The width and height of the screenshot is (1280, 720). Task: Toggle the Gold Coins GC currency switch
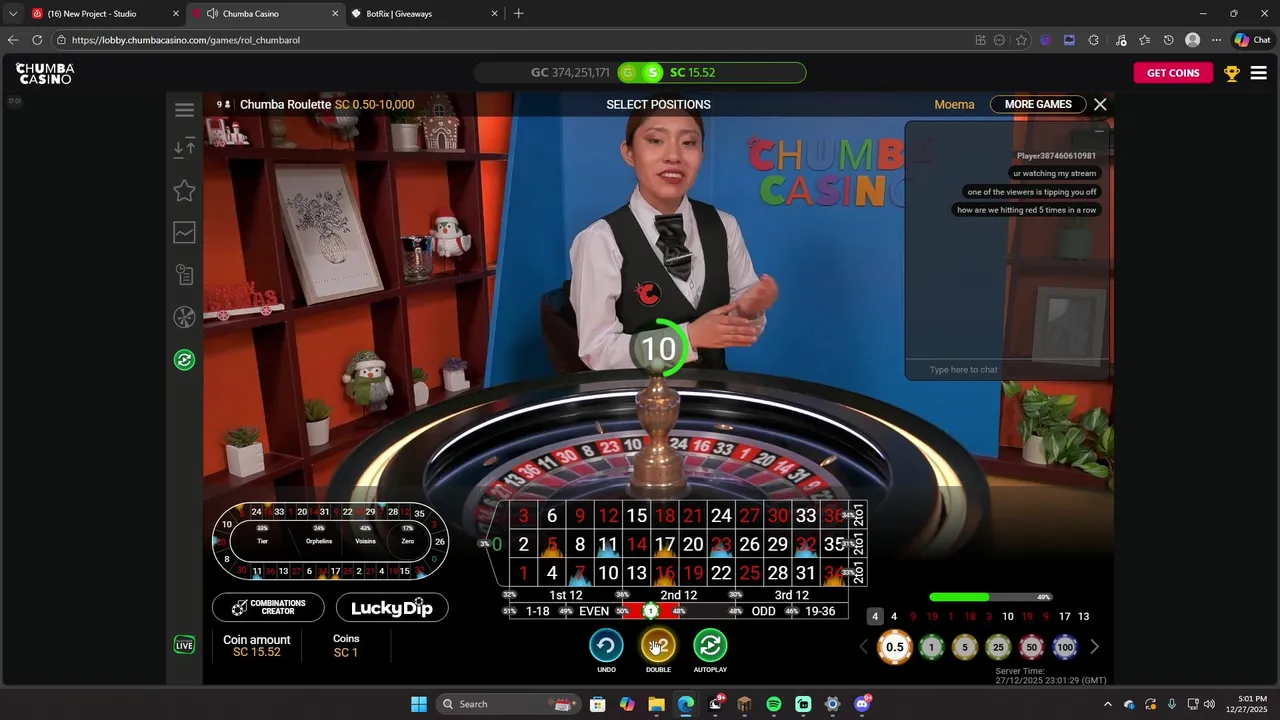tap(628, 72)
